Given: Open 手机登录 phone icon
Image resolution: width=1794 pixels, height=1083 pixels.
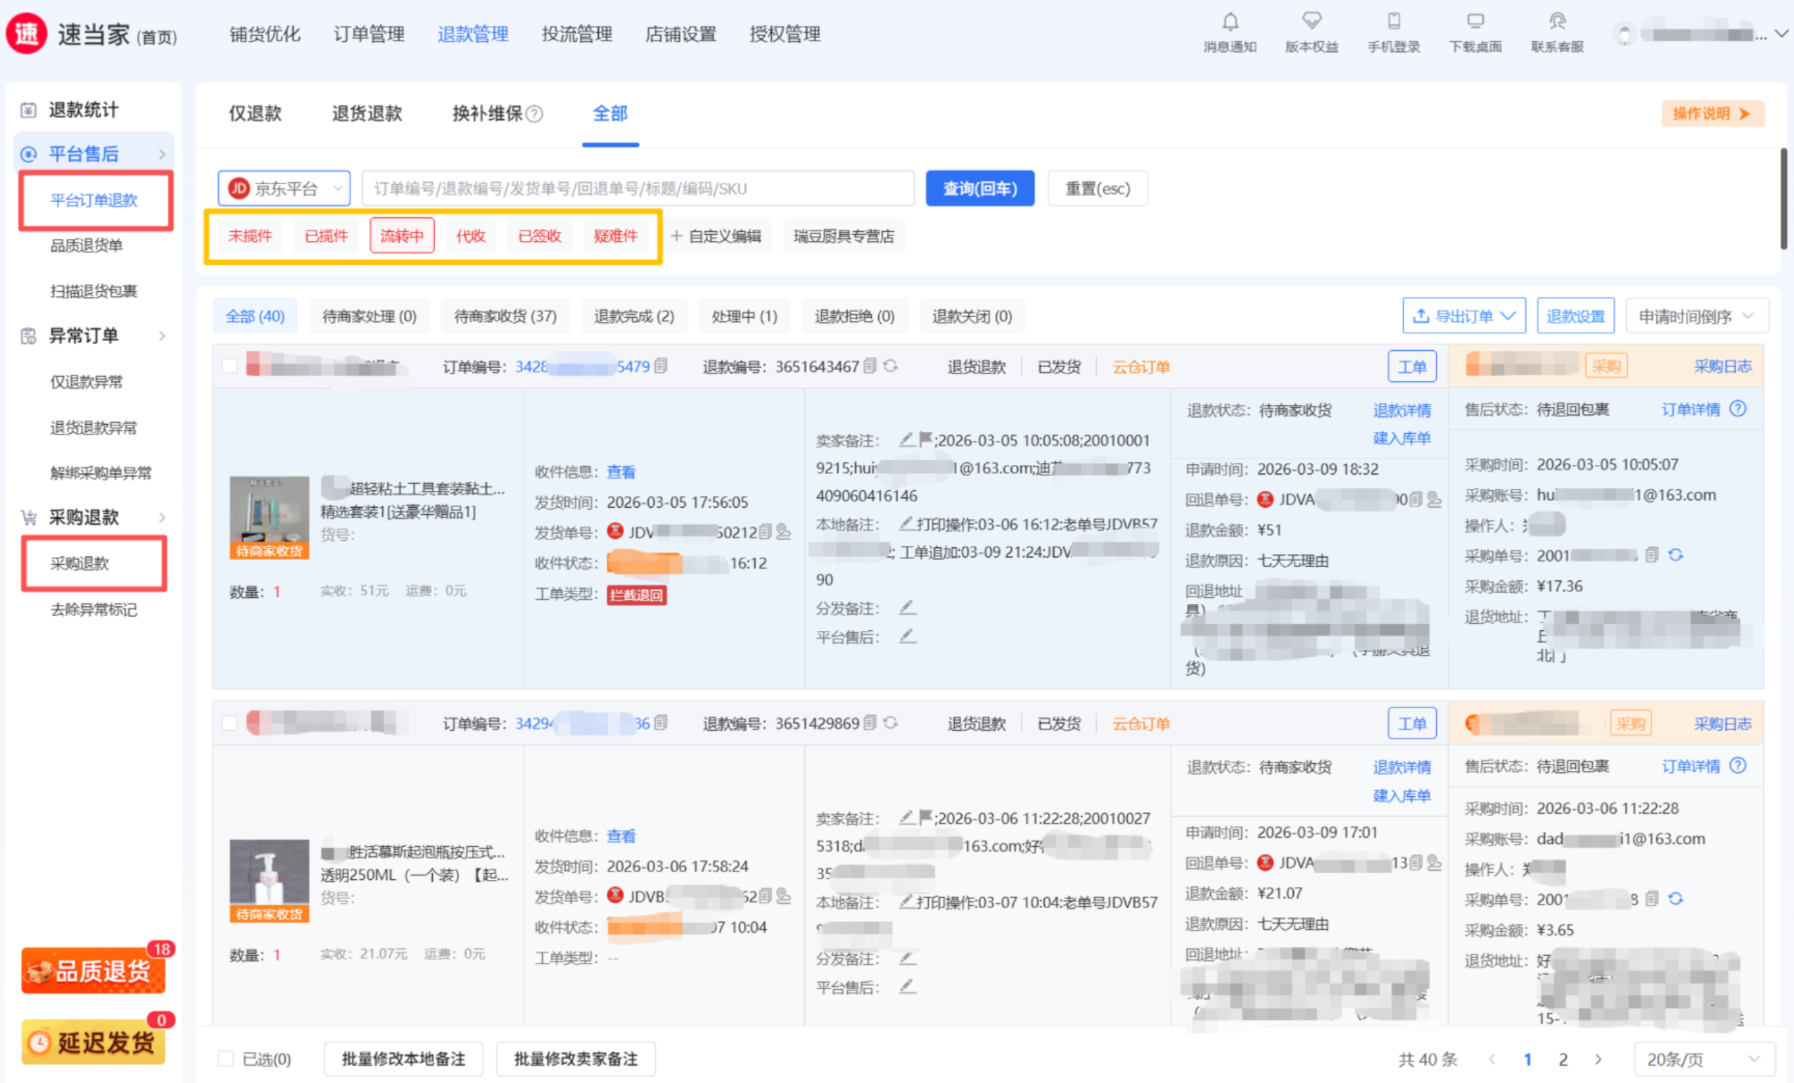Looking at the screenshot, I should 1393,22.
